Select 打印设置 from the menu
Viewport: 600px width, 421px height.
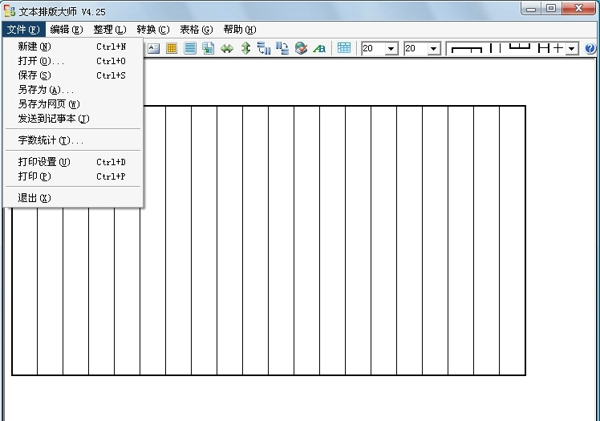44,162
